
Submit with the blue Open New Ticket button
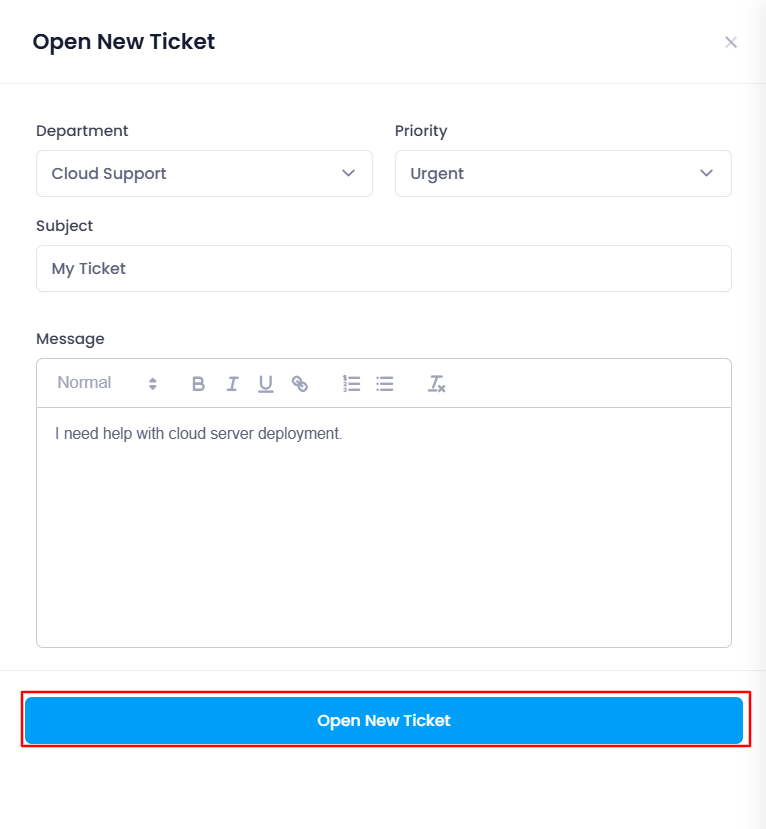point(384,720)
